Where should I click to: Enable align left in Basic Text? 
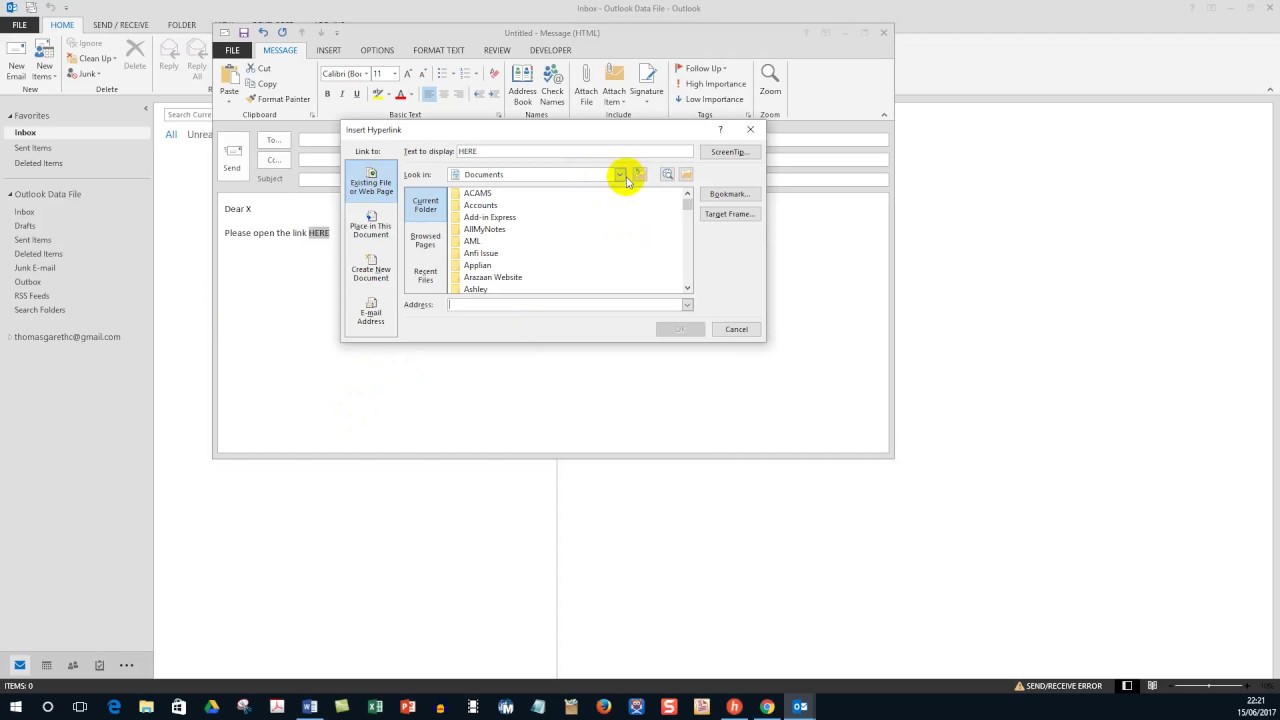click(429, 94)
